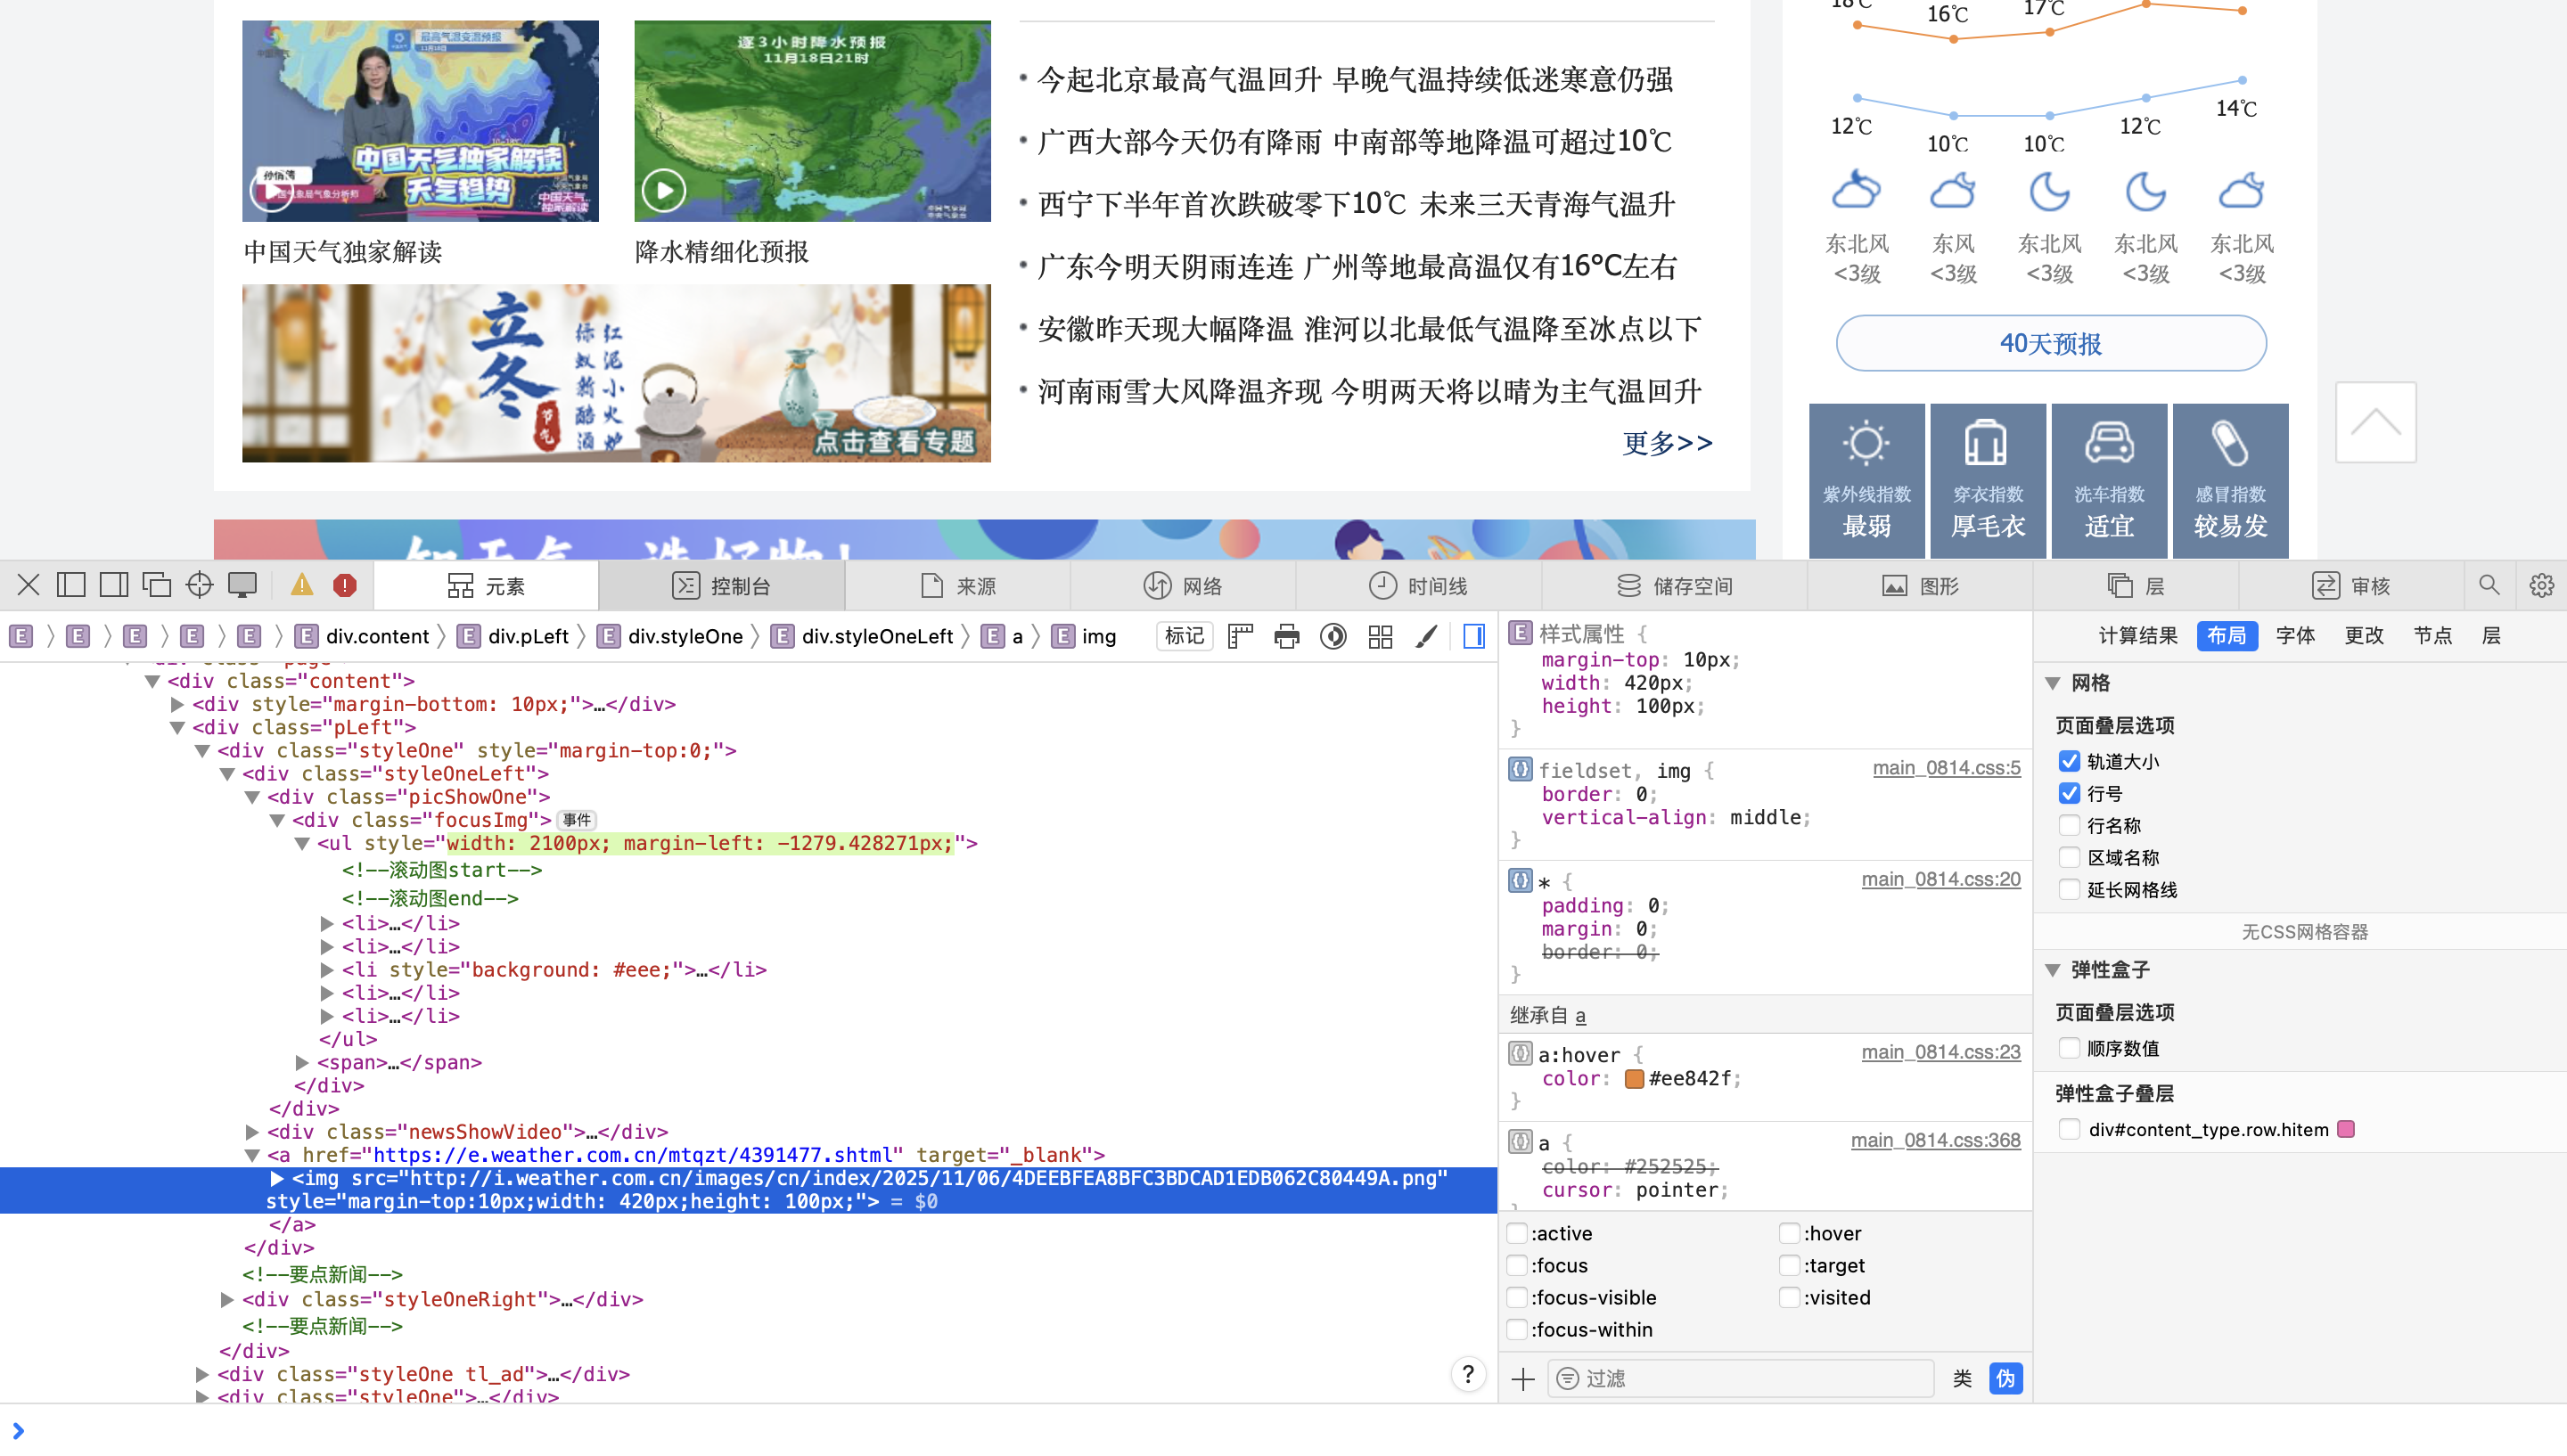Toggle the rulers icon in breadcrumb bar
The width and height of the screenshot is (2567, 1456).
pyautogui.click(x=1240, y=636)
